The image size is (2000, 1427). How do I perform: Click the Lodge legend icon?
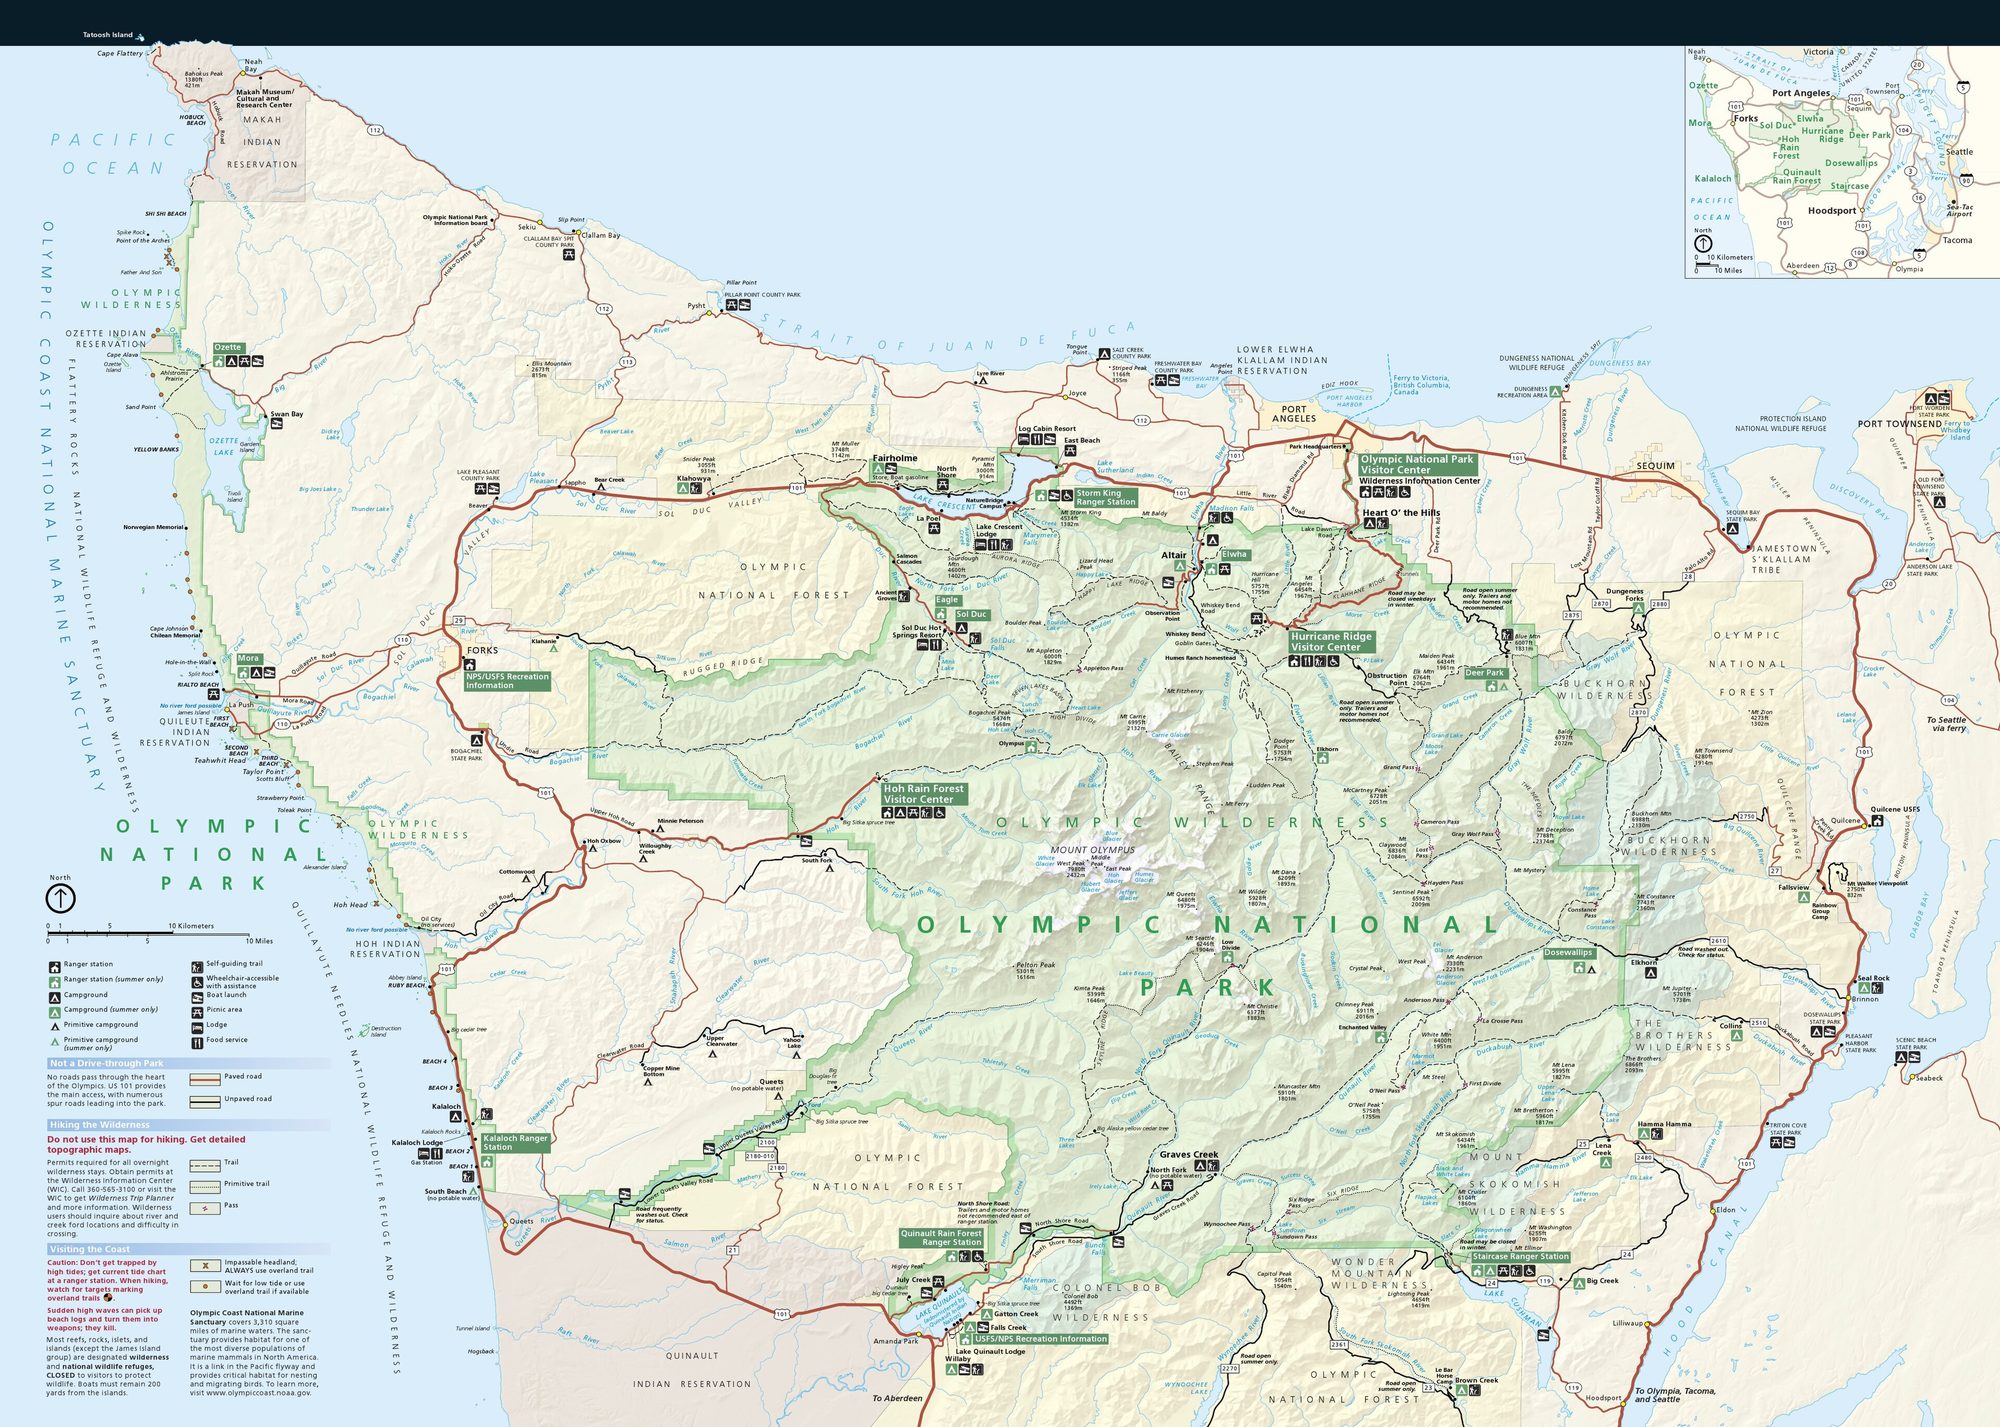coord(197,1026)
